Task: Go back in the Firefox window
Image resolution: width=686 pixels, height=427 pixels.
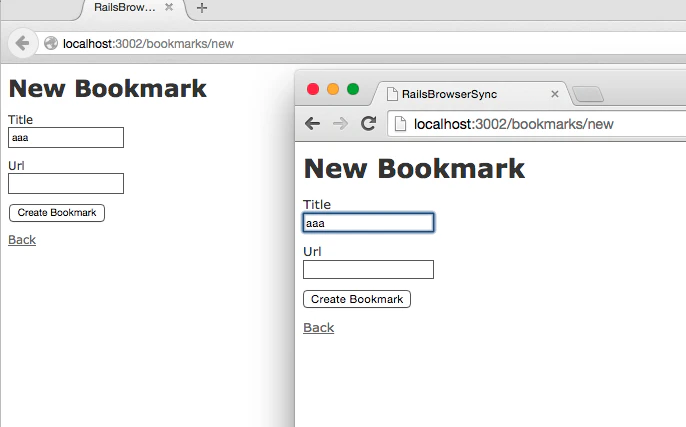Action: [21, 43]
